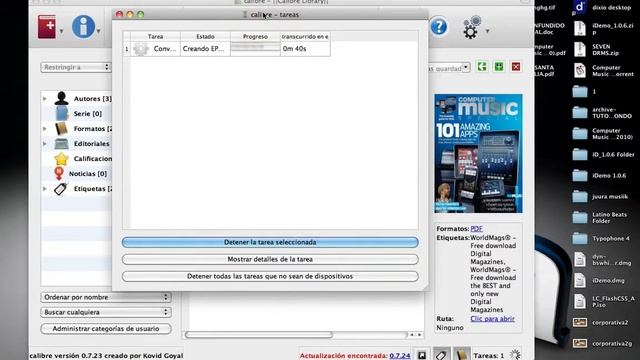This screenshot has height=360, width=640.
Task: Click the green plus save-search icon
Action: click(499, 67)
